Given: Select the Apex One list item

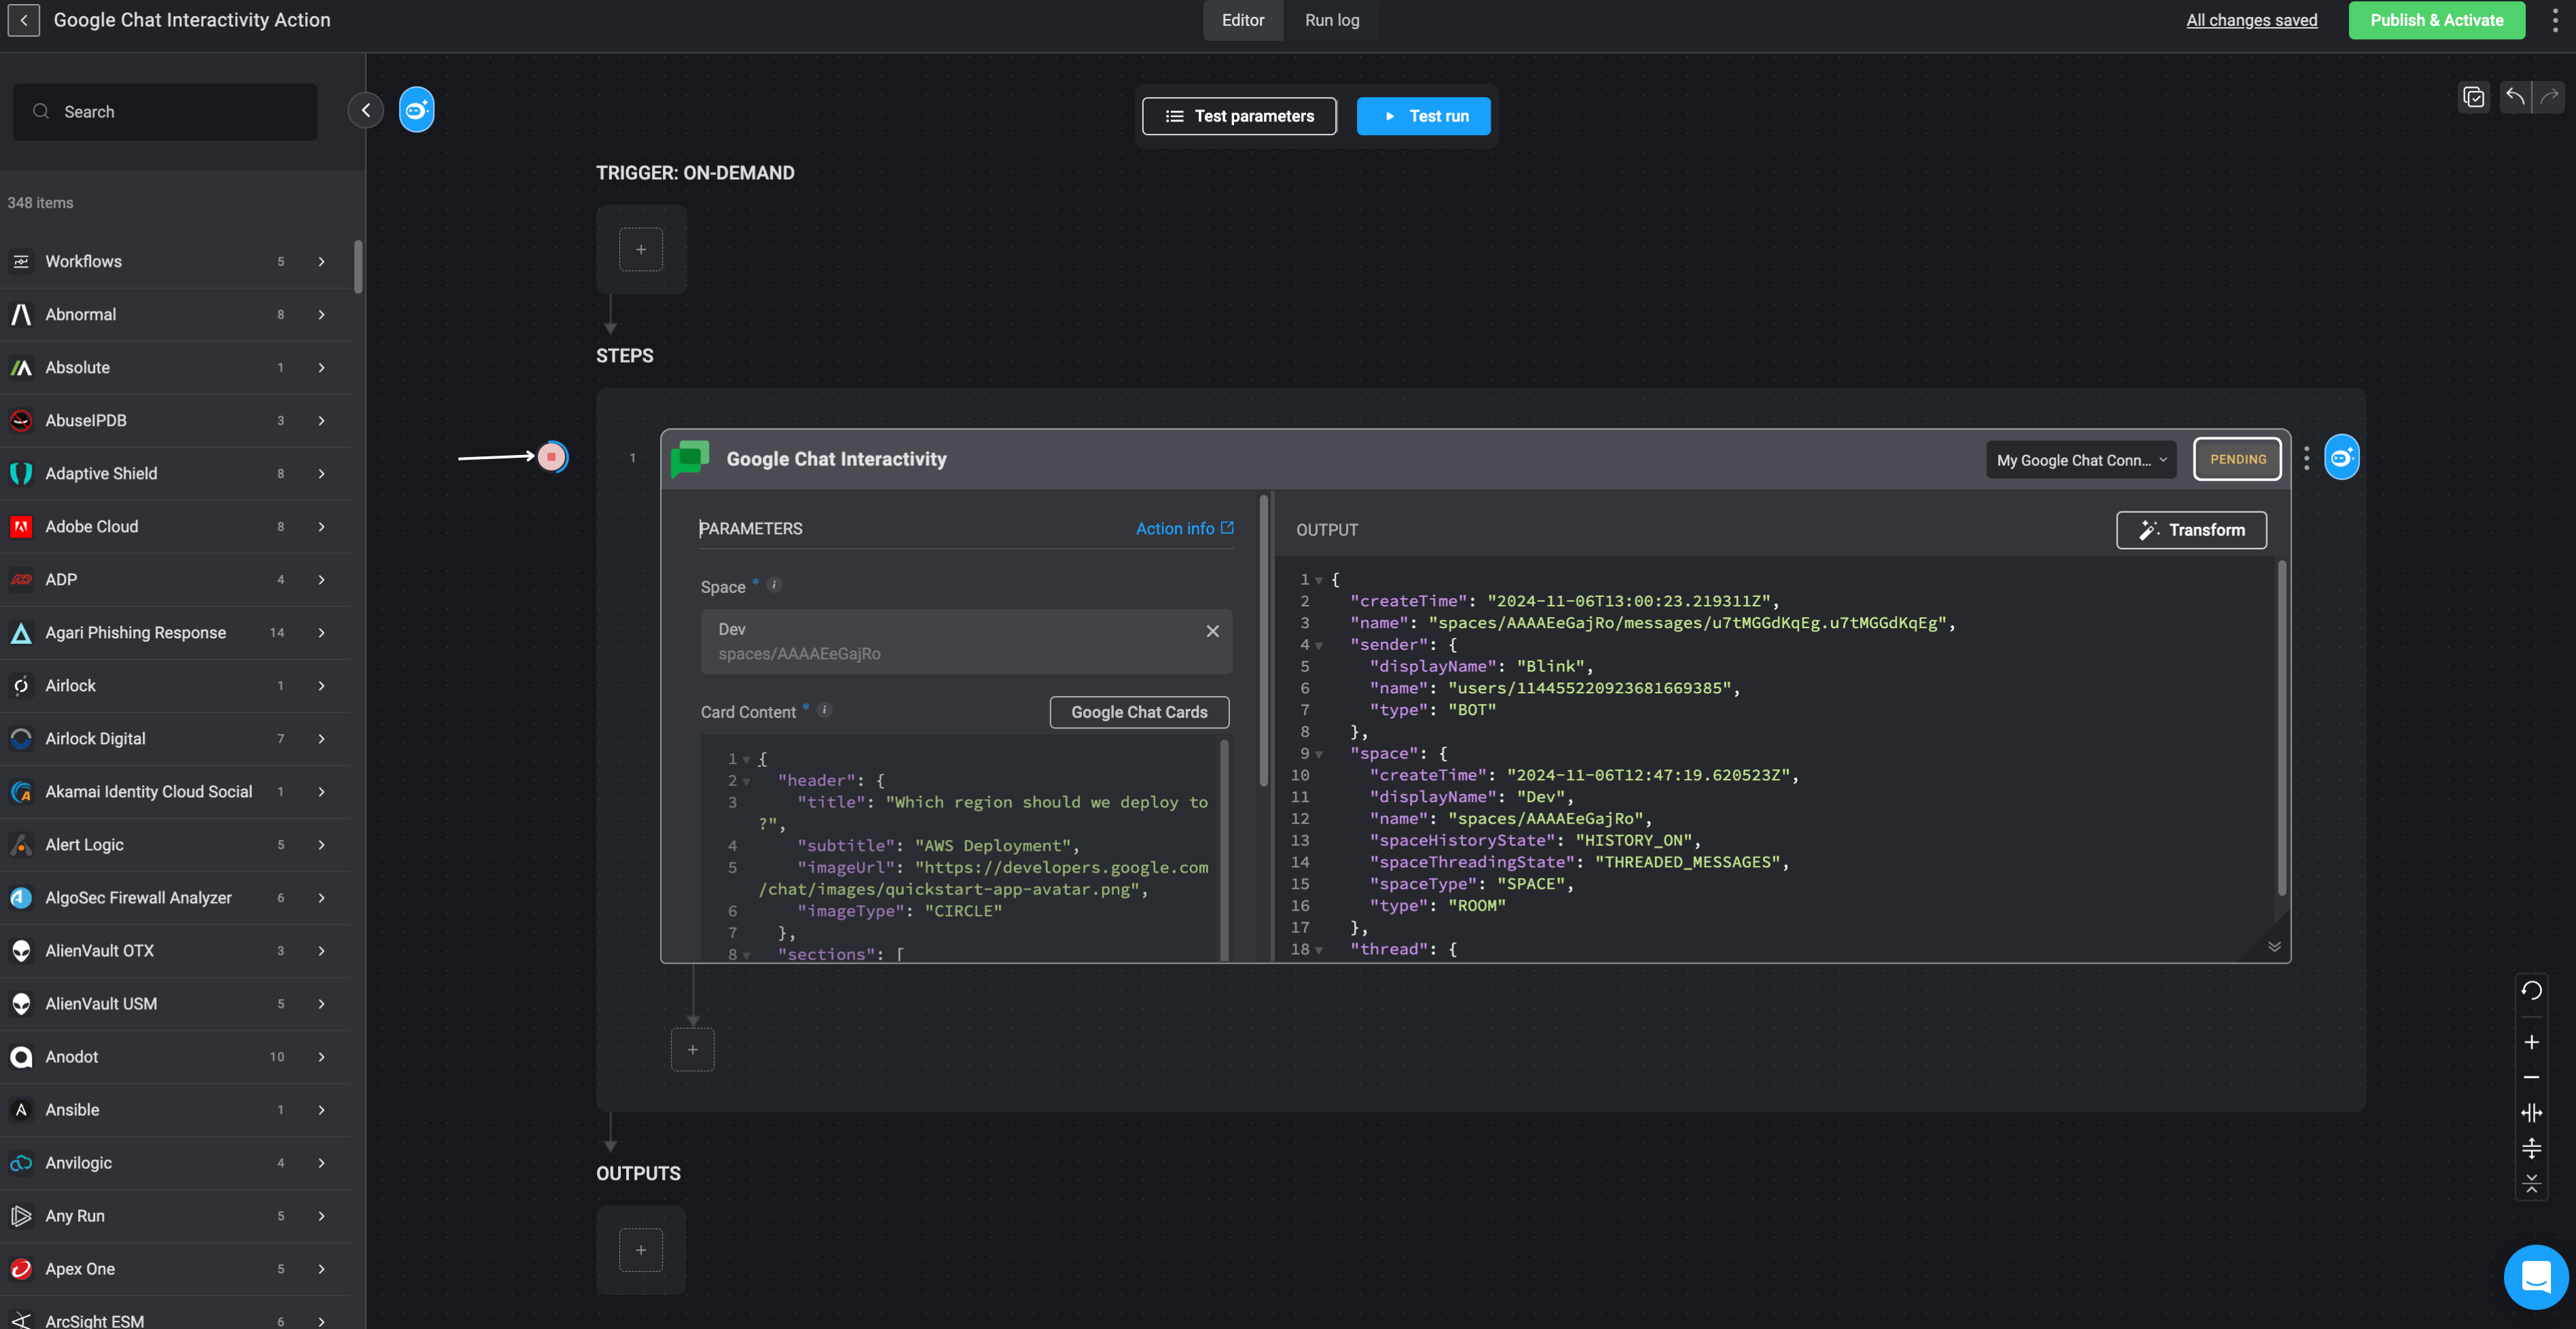Looking at the screenshot, I should (175, 1268).
